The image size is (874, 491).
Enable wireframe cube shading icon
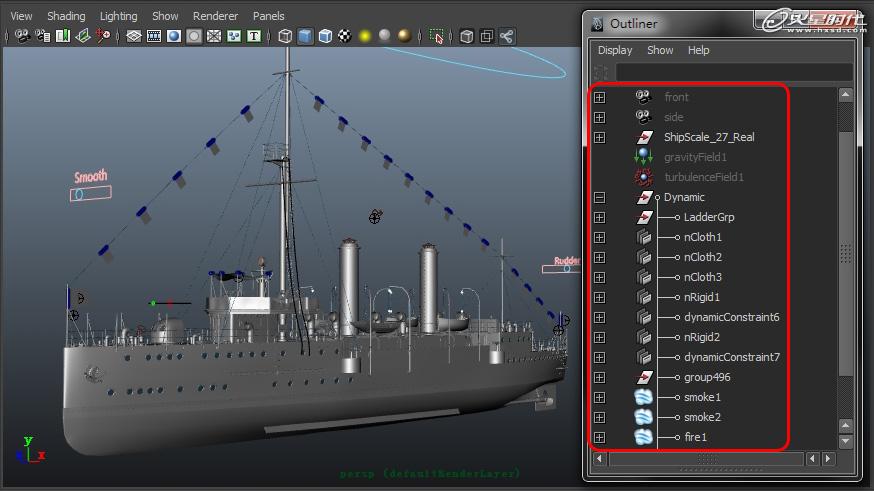point(285,36)
